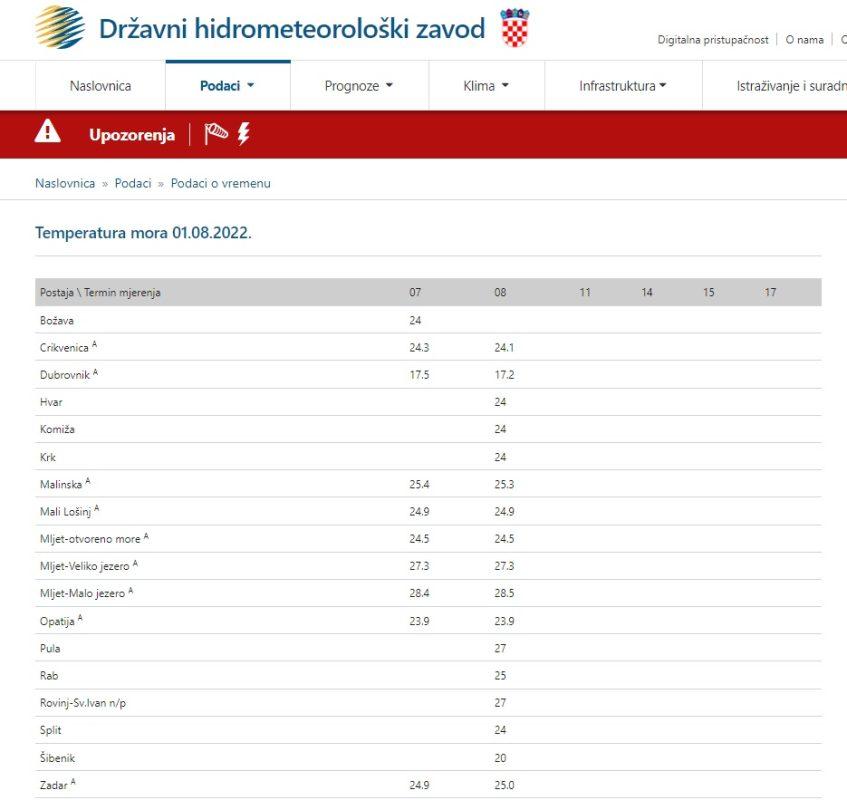Click the wind sock warning icon

tap(216, 134)
